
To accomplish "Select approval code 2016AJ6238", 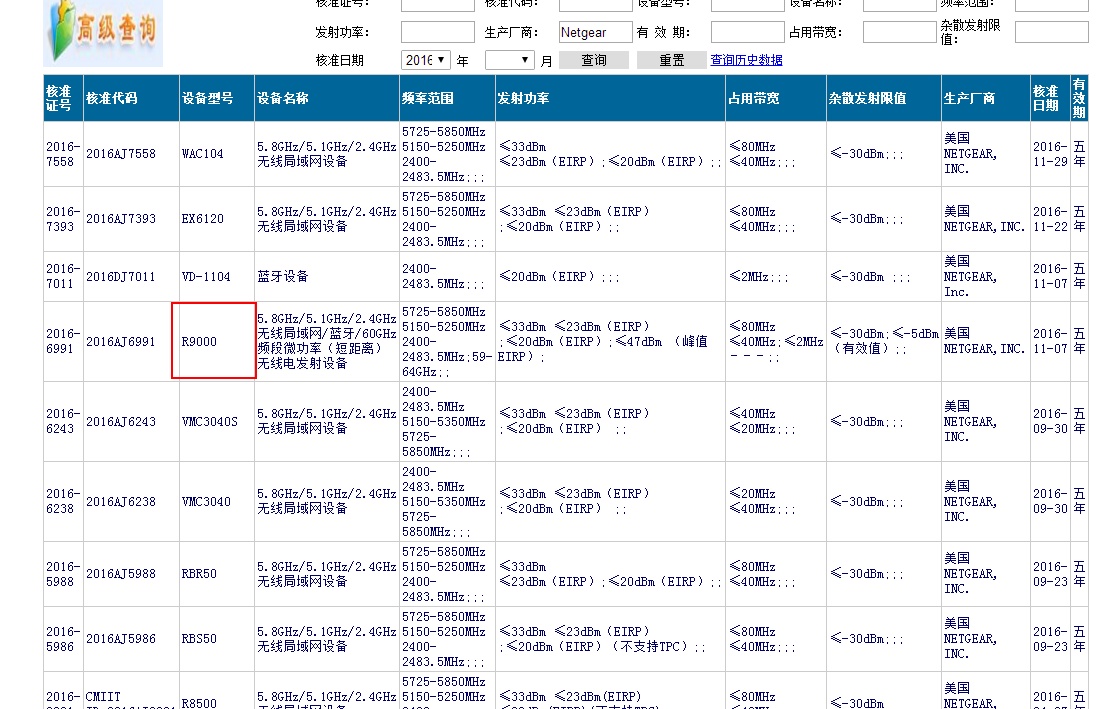I will (121, 502).
